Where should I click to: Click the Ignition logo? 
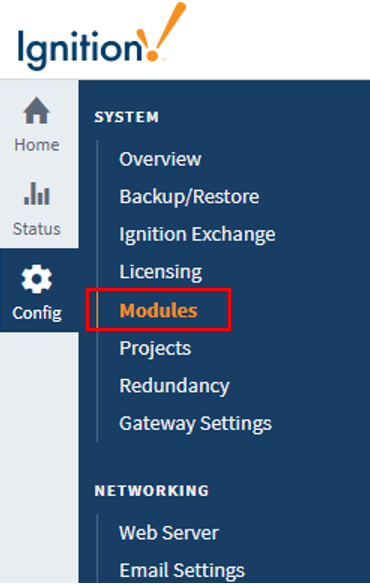(102, 37)
